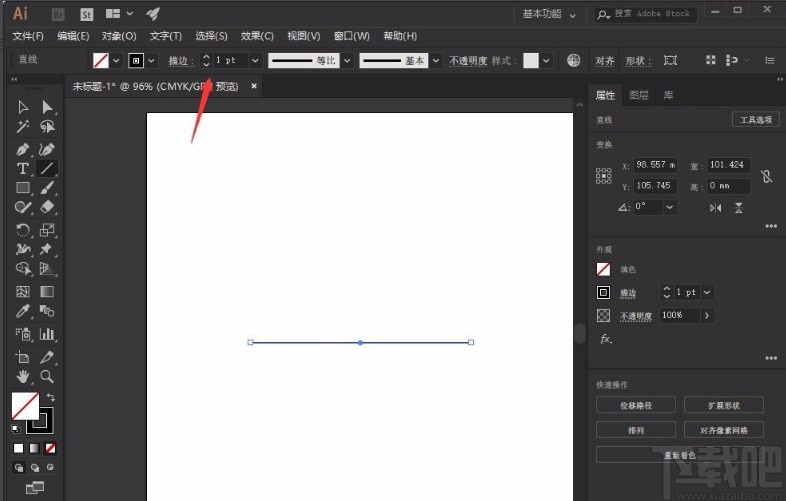Viewport: 786px width, 501px height.
Task: Expand opacity slider arrow in Properties
Action: click(x=707, y=315)
